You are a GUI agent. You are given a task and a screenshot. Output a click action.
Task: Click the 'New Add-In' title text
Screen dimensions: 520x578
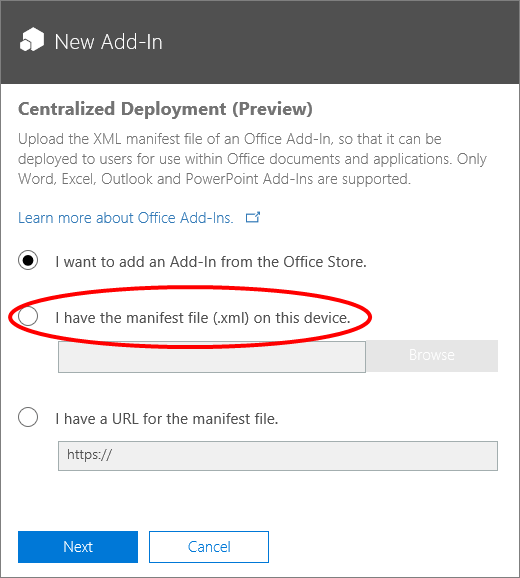[x=108, y=42]
